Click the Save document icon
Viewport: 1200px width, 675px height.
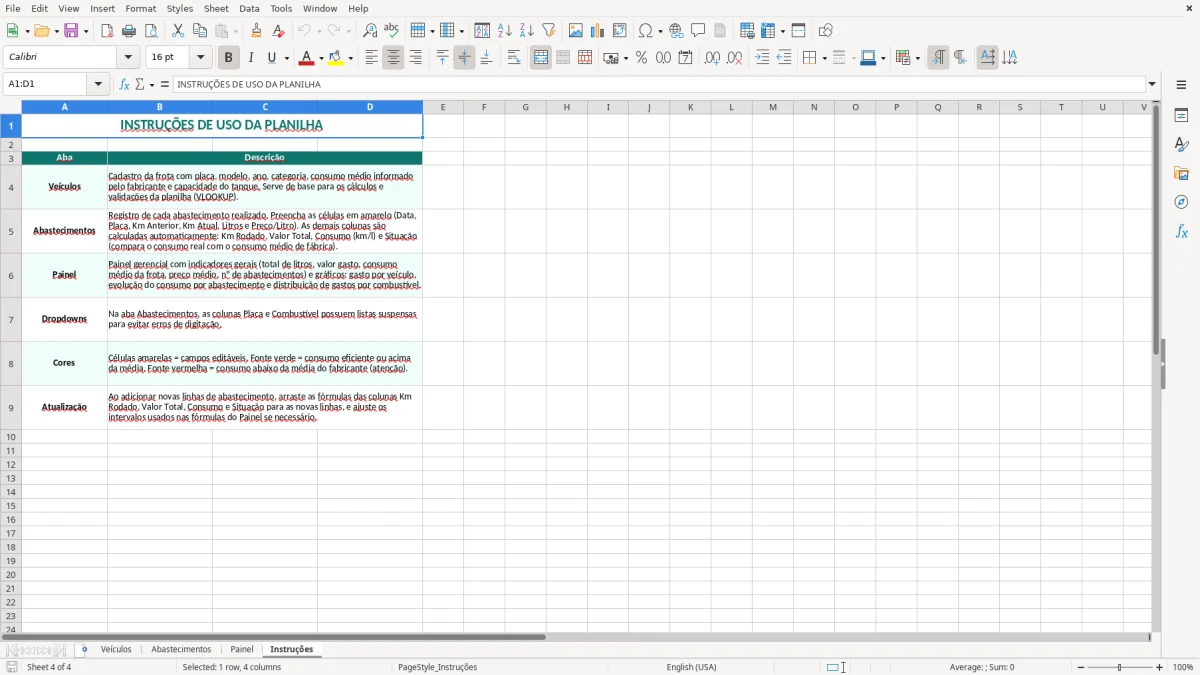click(71, 31)
